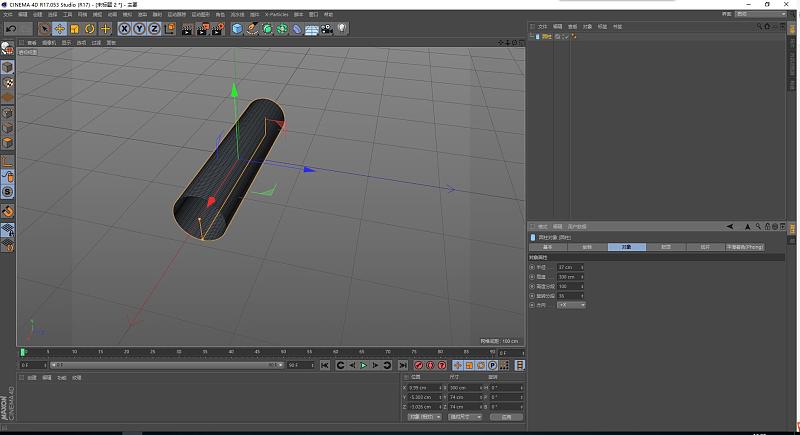
Task: Select the Rotate tool in toolbar
Action: click(90, 29)
